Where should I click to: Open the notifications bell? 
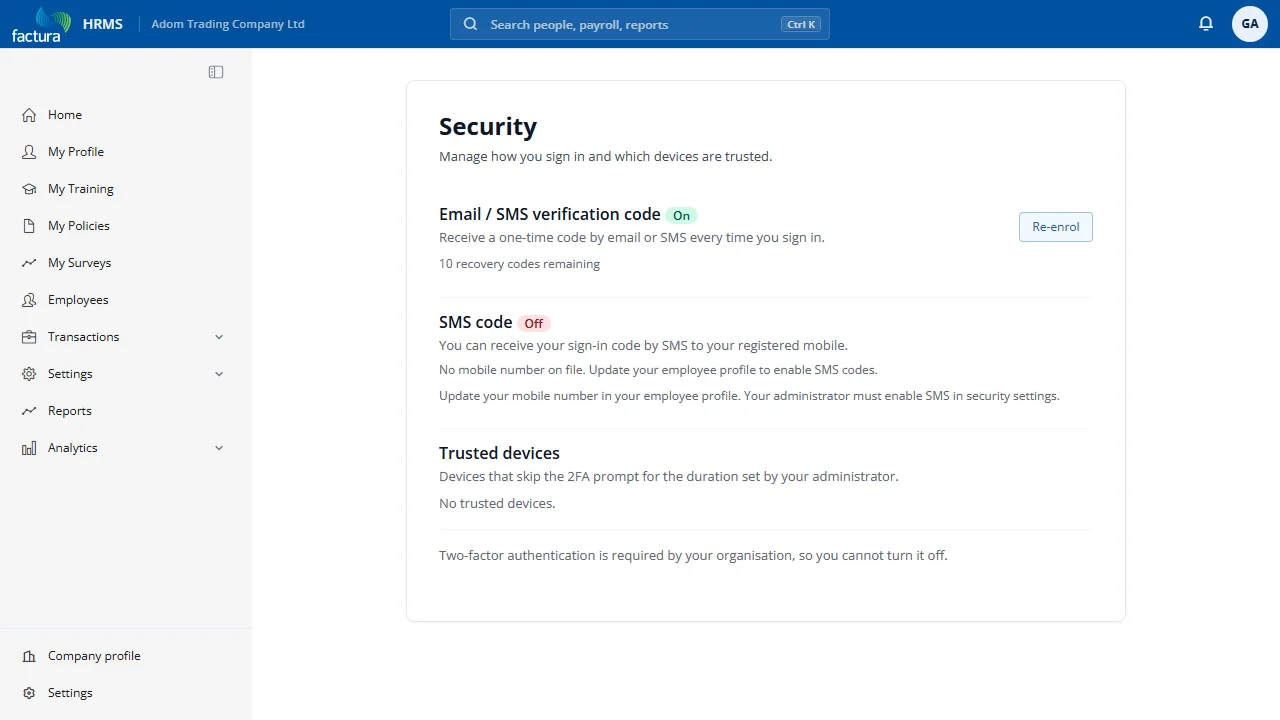click(1206, 24)
